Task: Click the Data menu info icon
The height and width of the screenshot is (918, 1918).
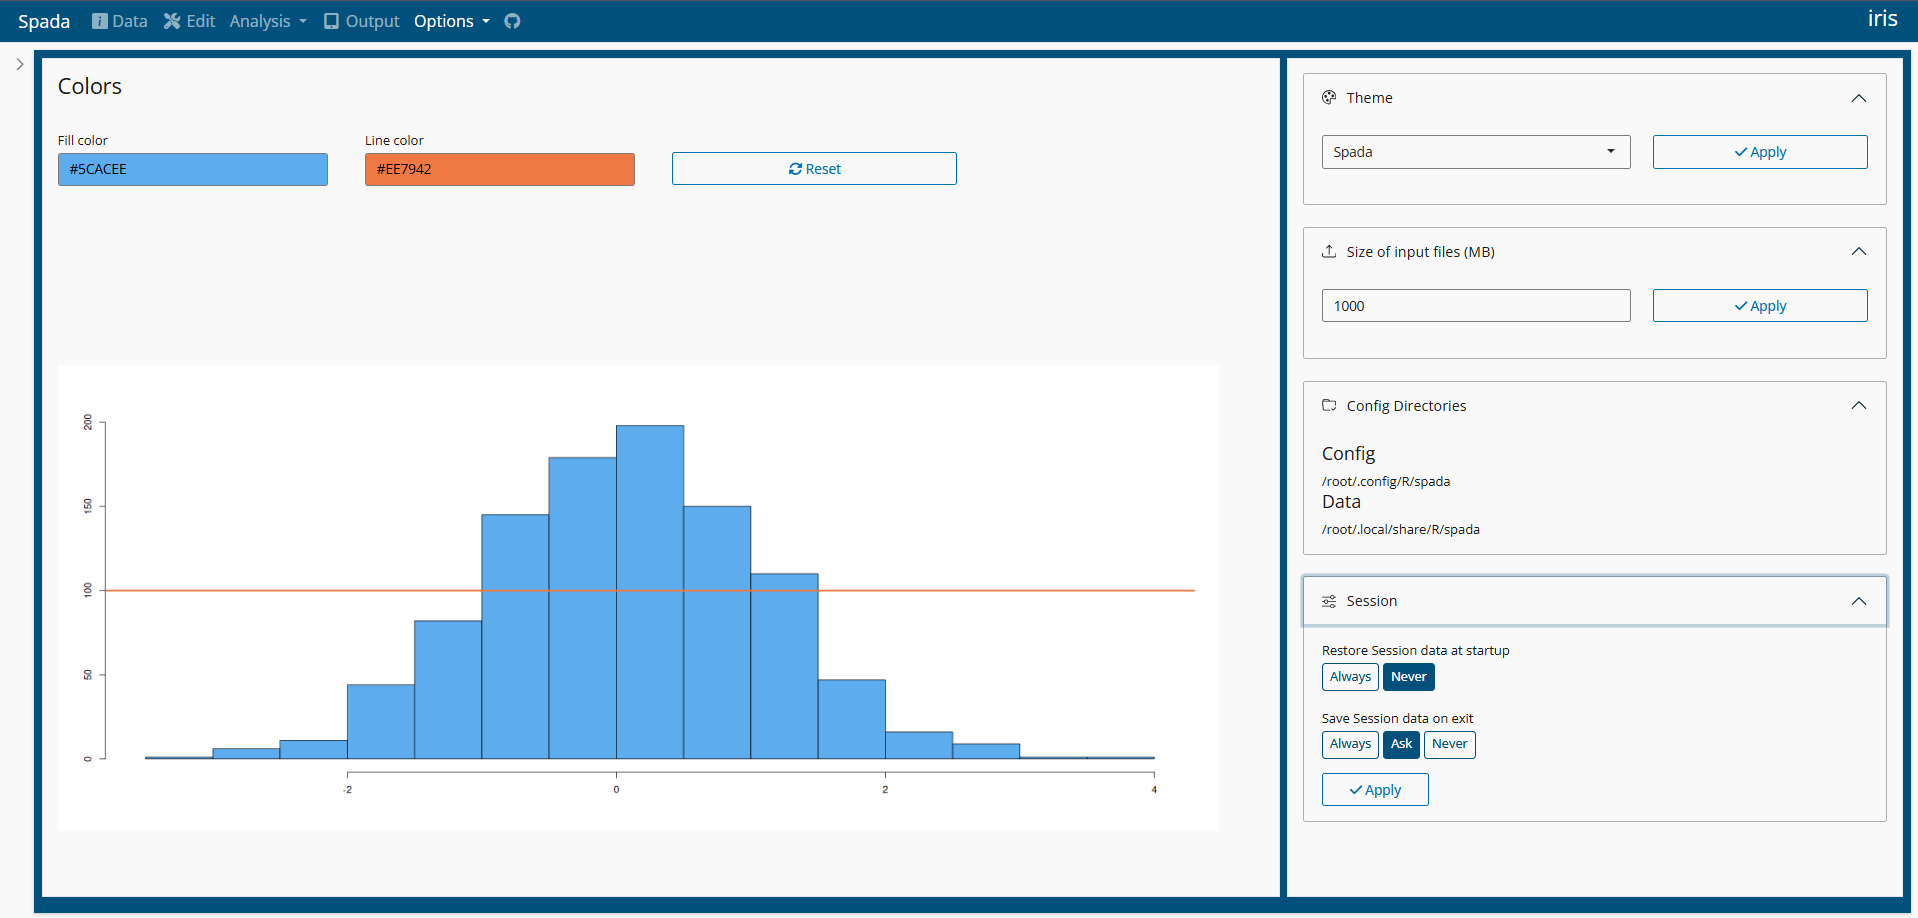Action: click(x=100, y=21)
